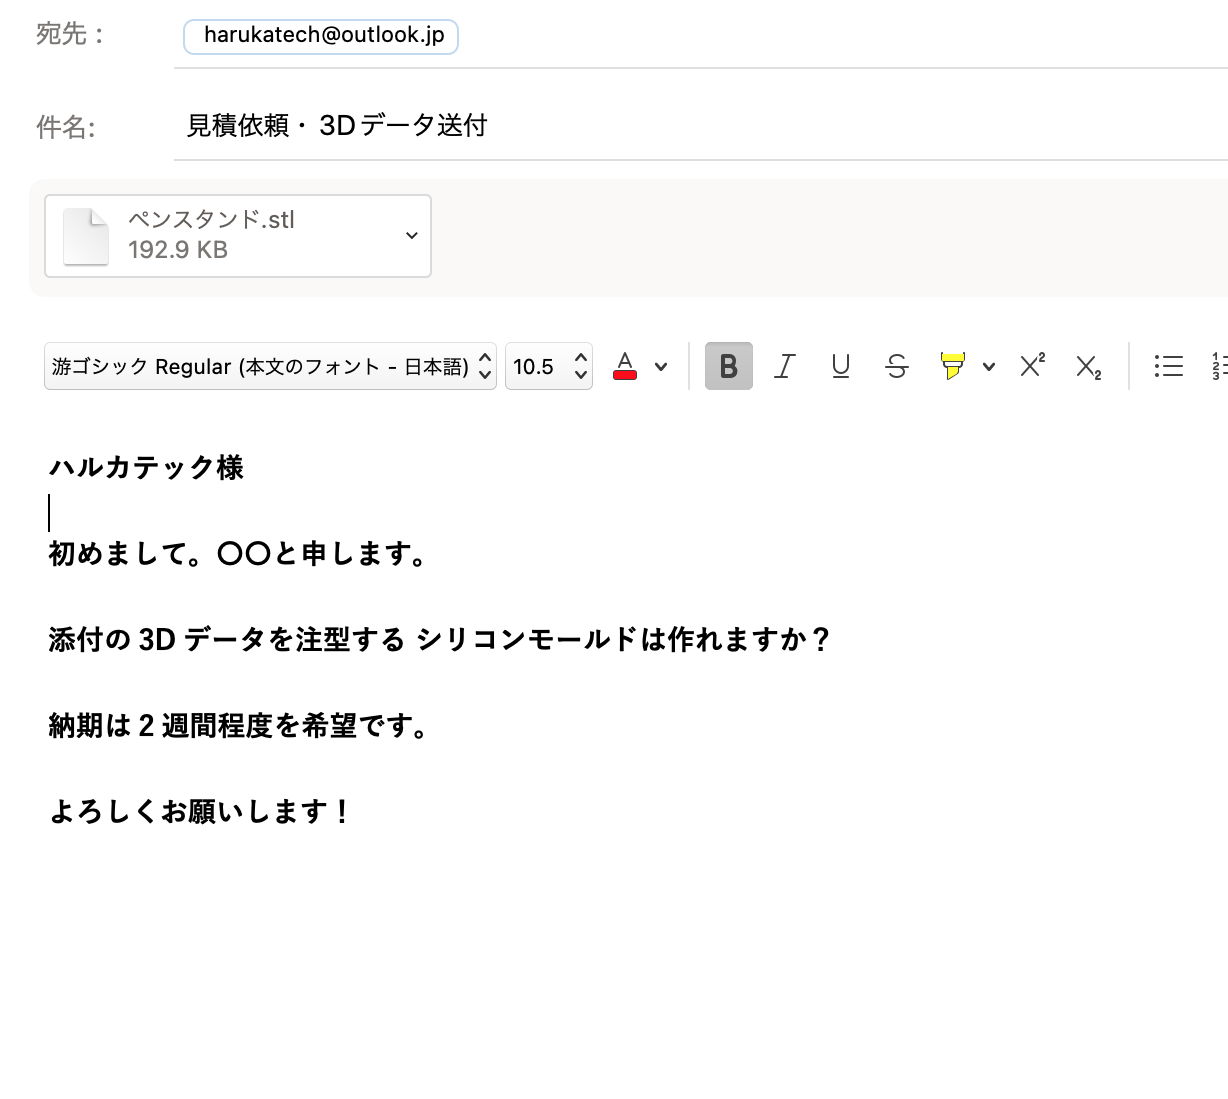This screenshot has width=1228, height=1099.
Task: Toggle the Bold formatting button
Action: coord(728,366)
